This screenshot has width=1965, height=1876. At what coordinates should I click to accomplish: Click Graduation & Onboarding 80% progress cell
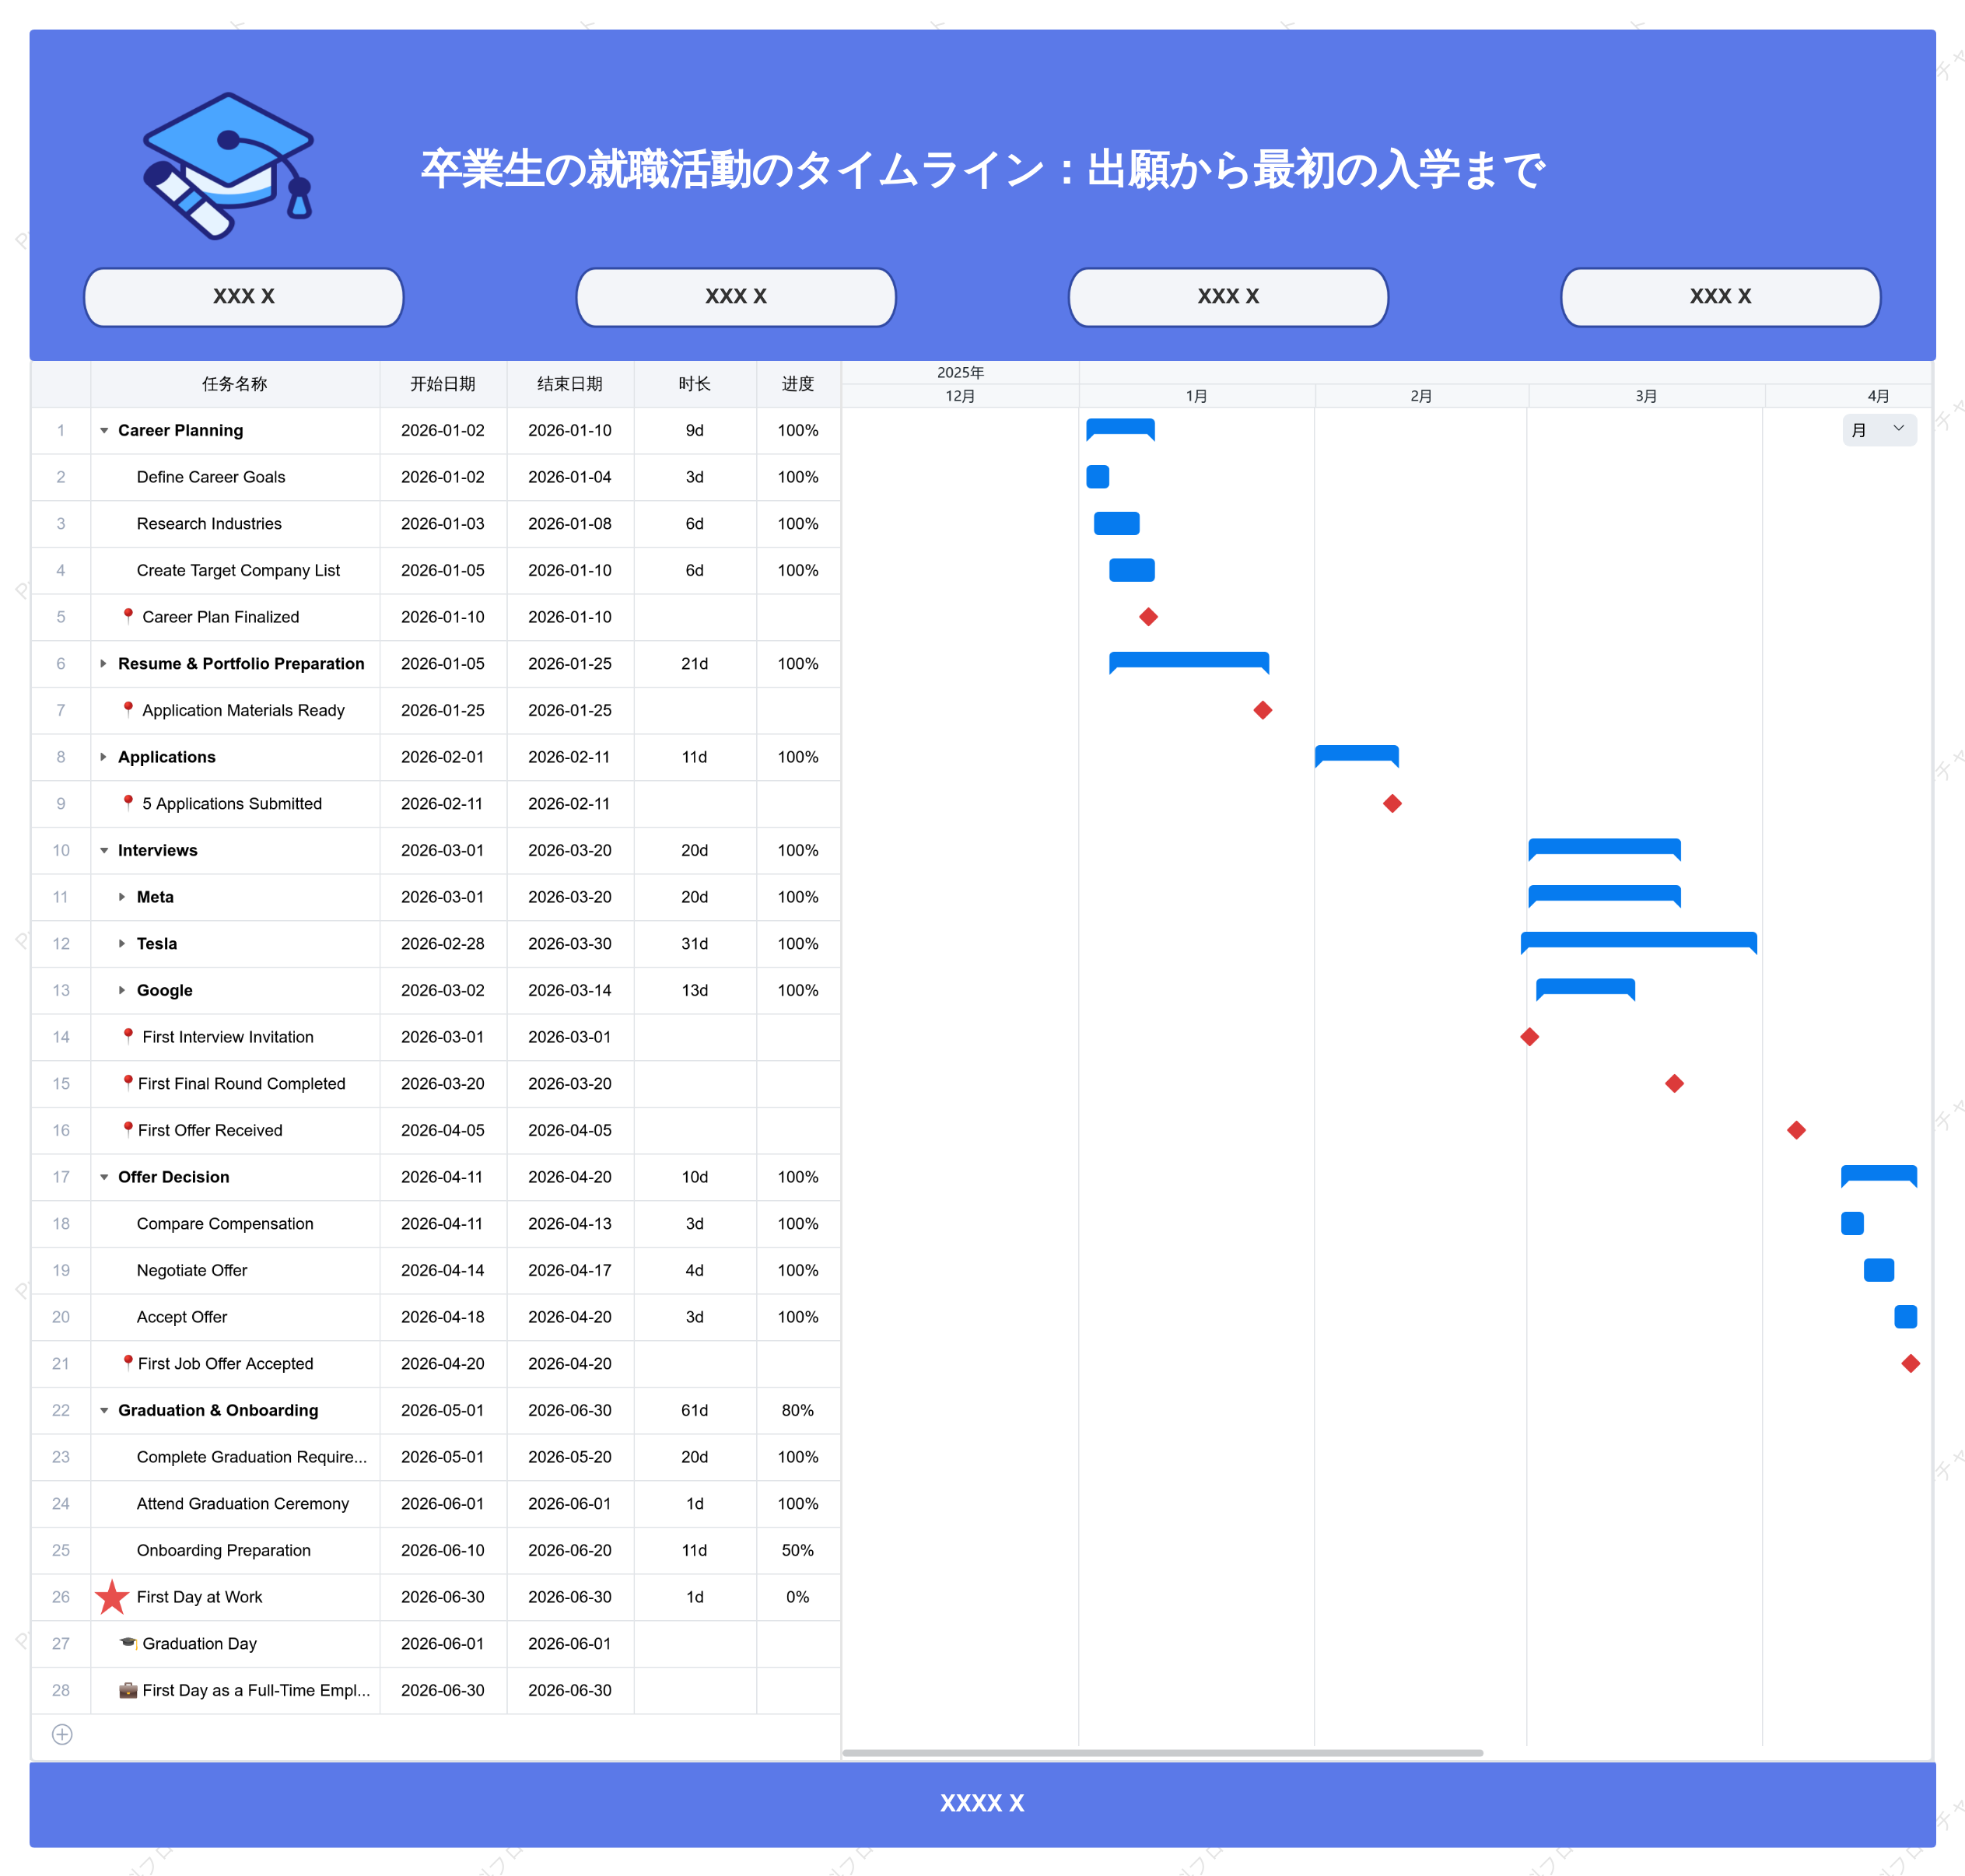798,1410
